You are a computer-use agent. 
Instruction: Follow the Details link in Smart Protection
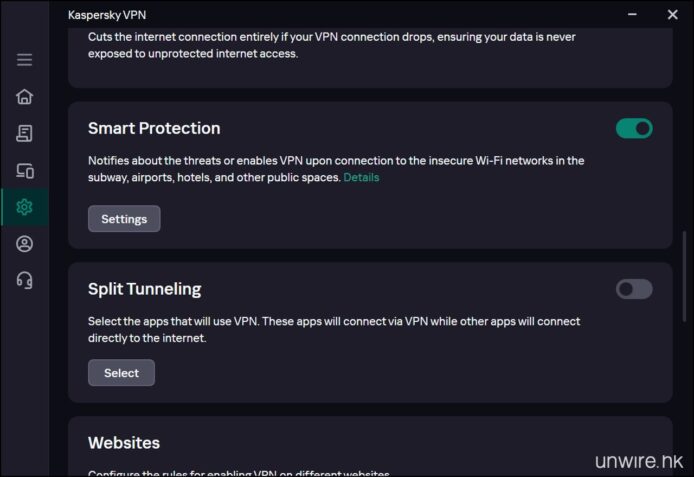coord(361,178)
